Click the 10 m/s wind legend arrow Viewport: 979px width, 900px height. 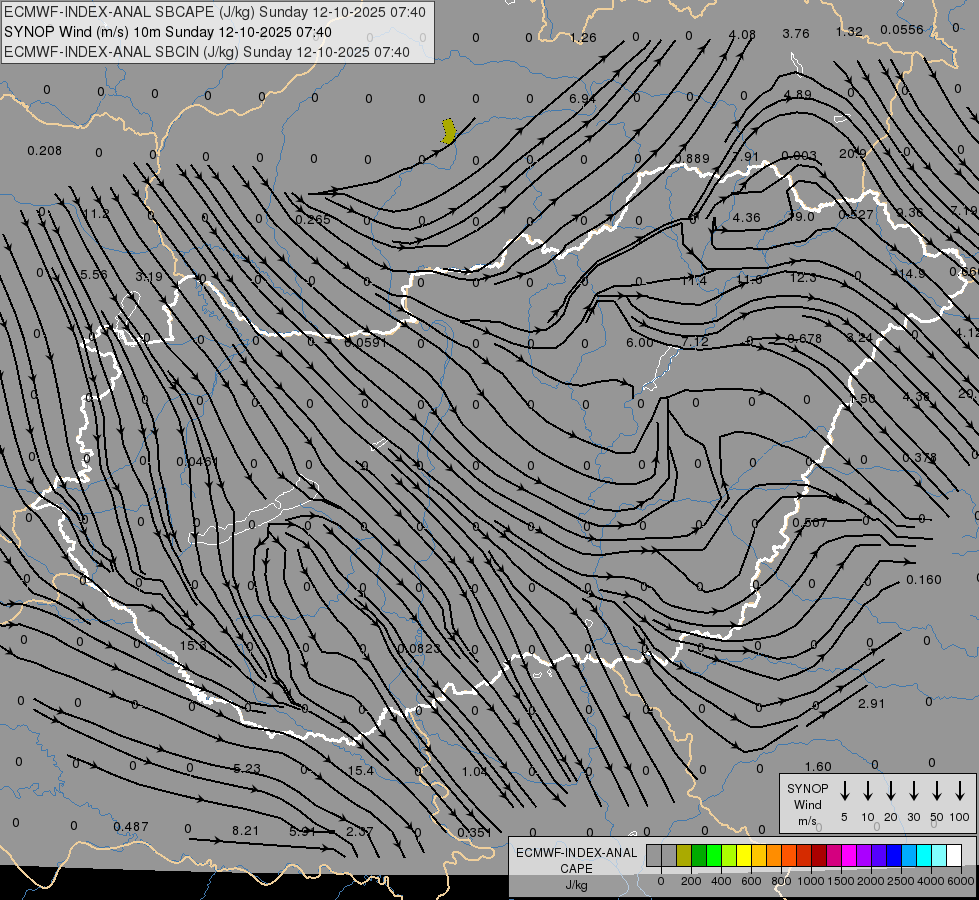click(x=868, y=791)
